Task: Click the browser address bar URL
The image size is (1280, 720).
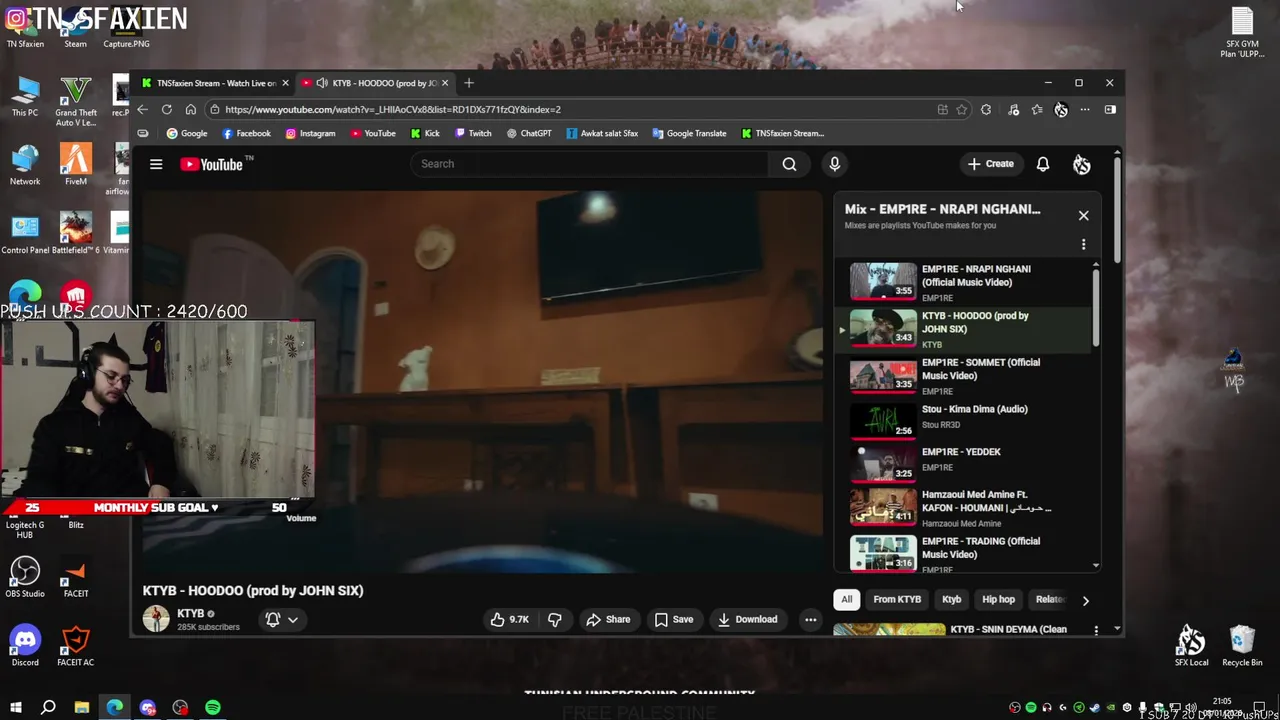Action: (393, 109)
